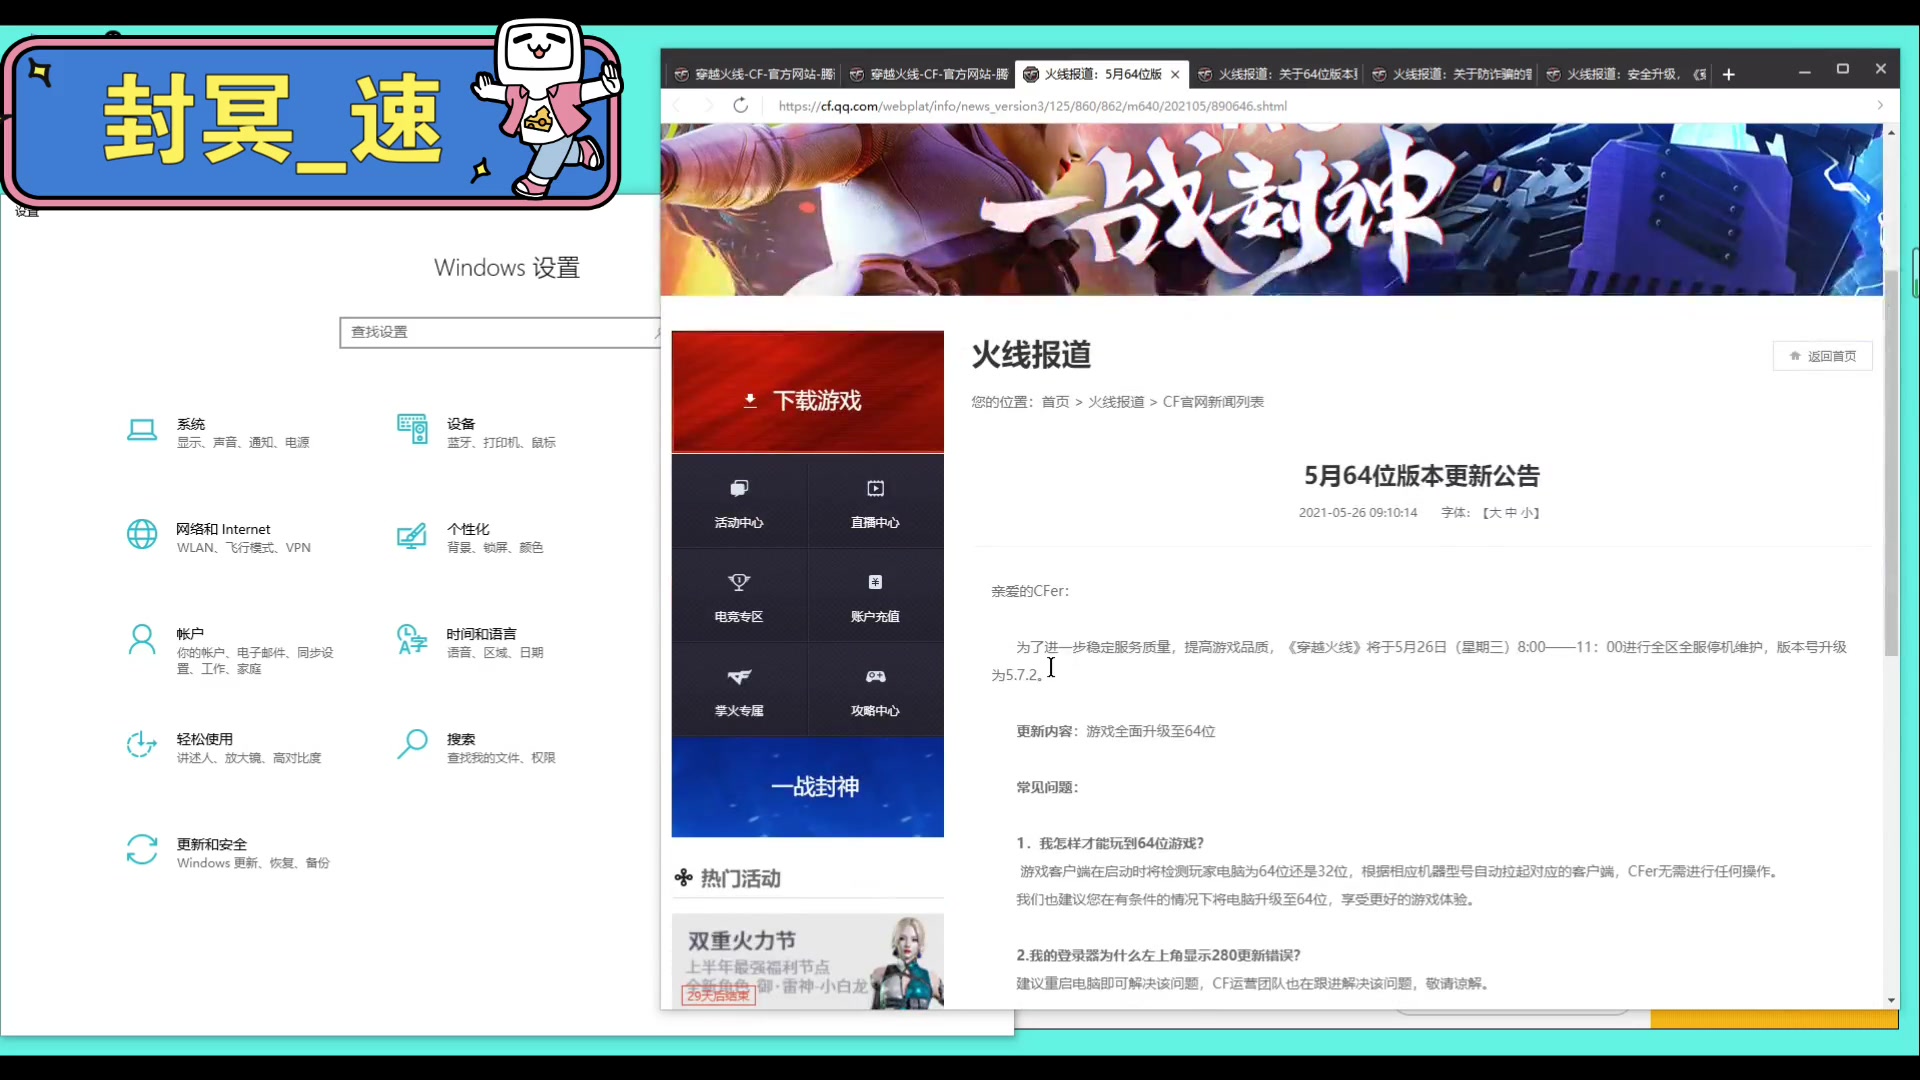
Task: Open 设备 settings icon
Action: [x=412, y=430]
